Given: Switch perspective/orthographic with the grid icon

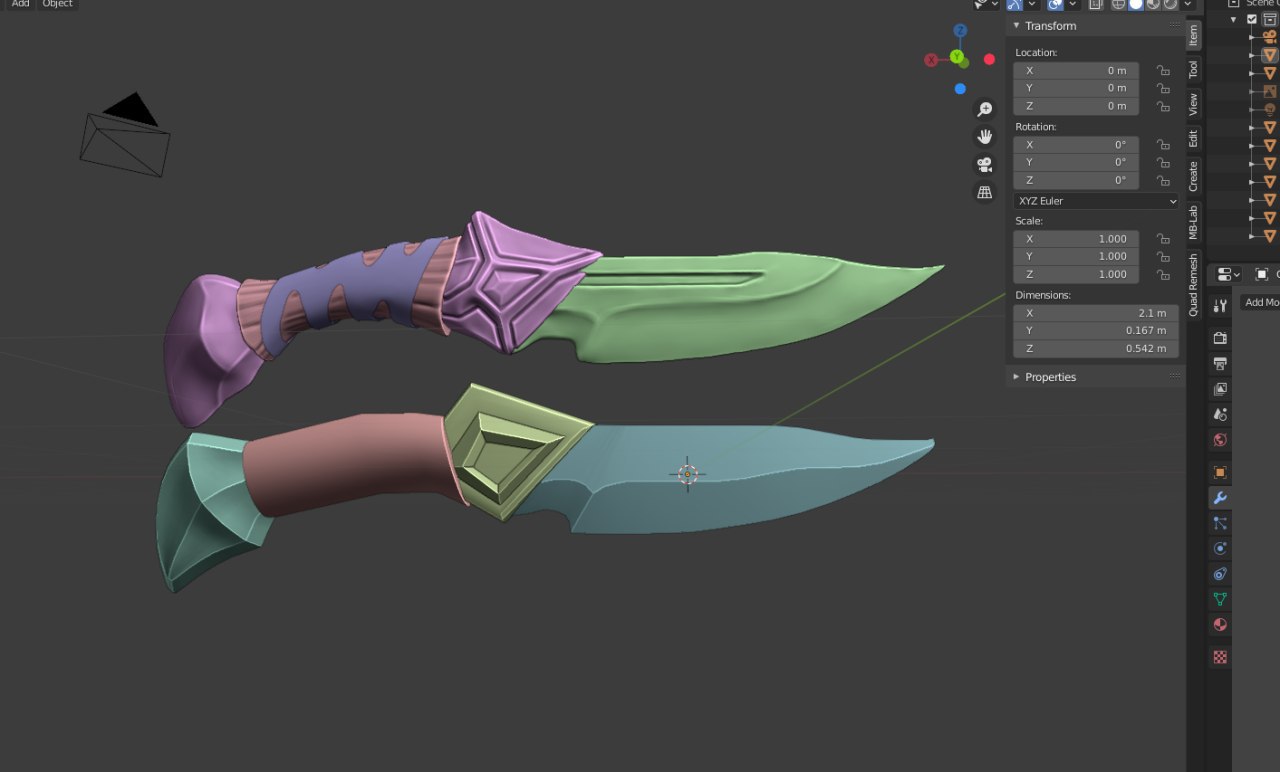Looking at the screenshot, I should click(x=985, y=192).
